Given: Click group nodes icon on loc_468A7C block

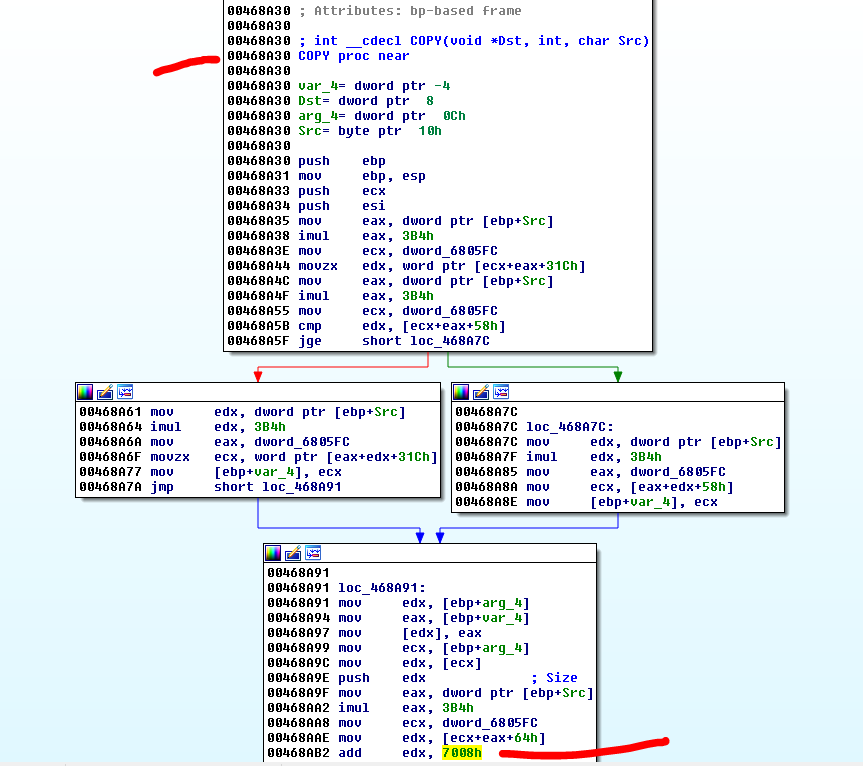Looking at the screenshot, I should [x=502, y=392].
